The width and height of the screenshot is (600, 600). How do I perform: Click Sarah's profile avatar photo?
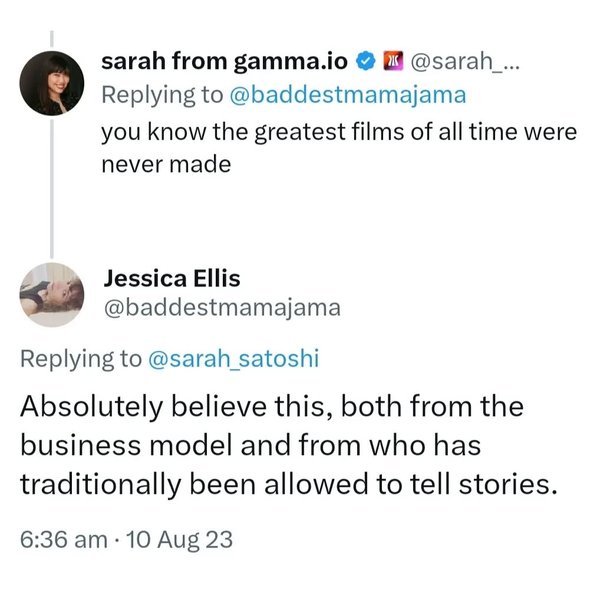point(52,84)
